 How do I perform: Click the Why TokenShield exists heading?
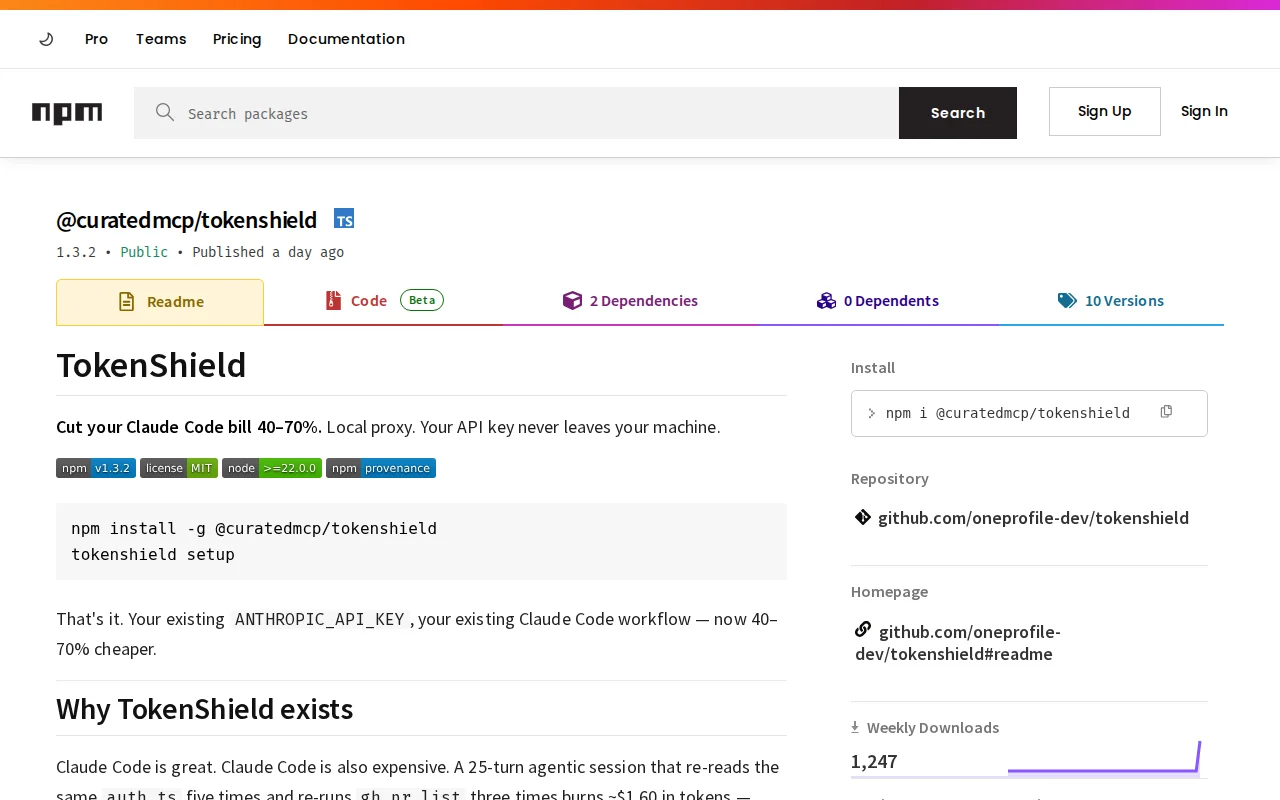tap(205, 709)
